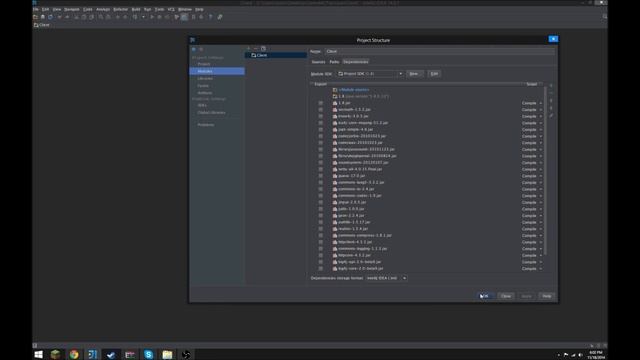This screenshot has height=360, width=640.
Task: Click the Help question-mark toolbar icon
Action: pos(211,17)
